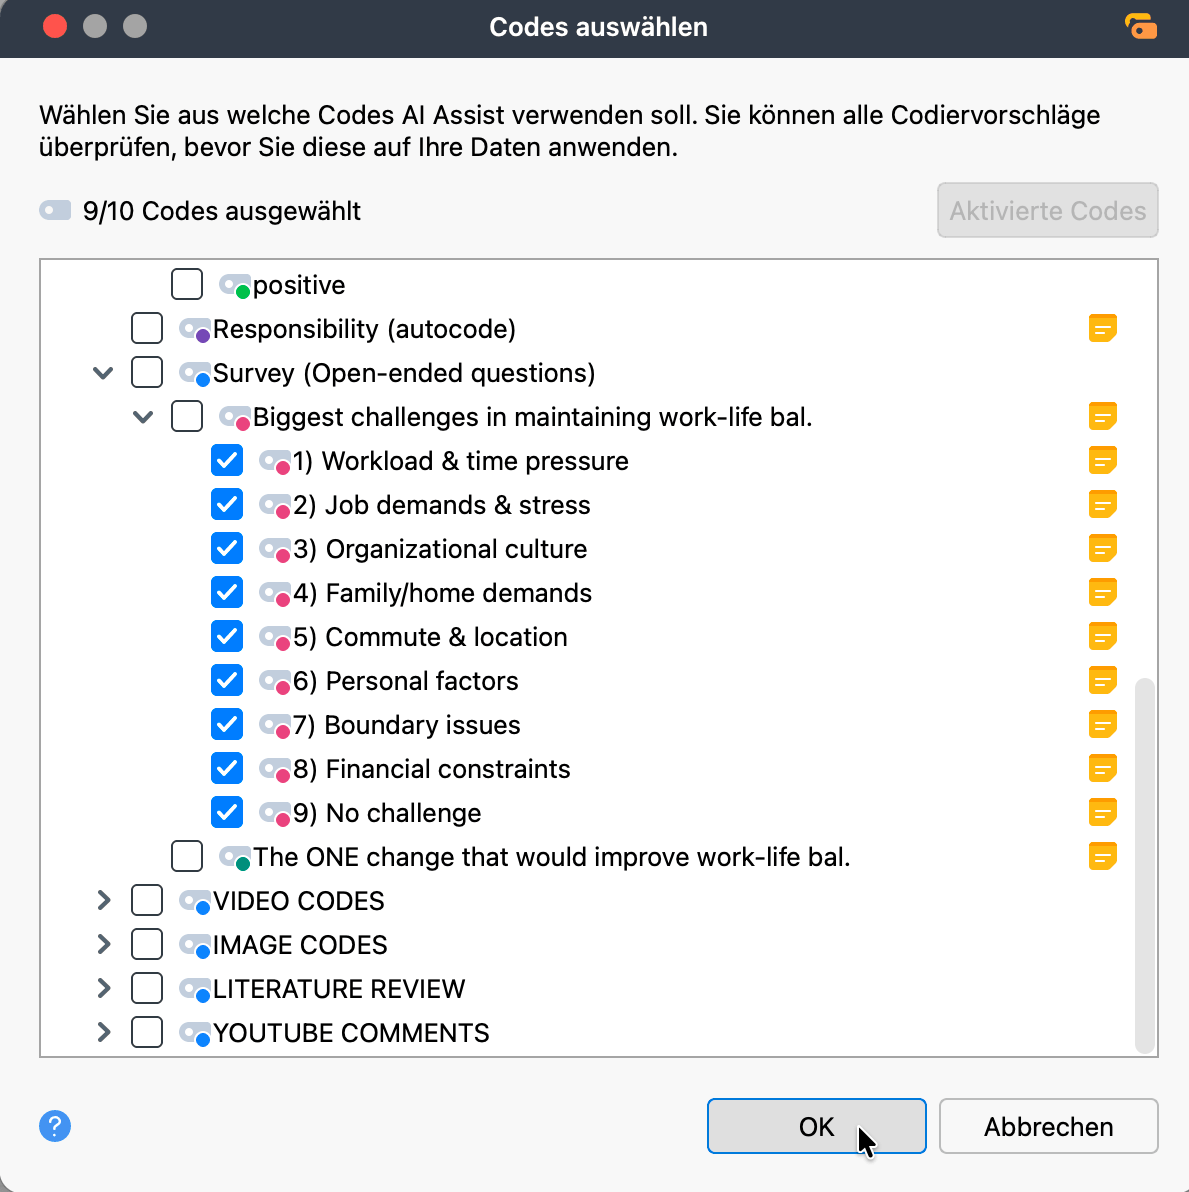Open the memo for "The ONE change that would improve work-life bal."

pos(1103,856)
